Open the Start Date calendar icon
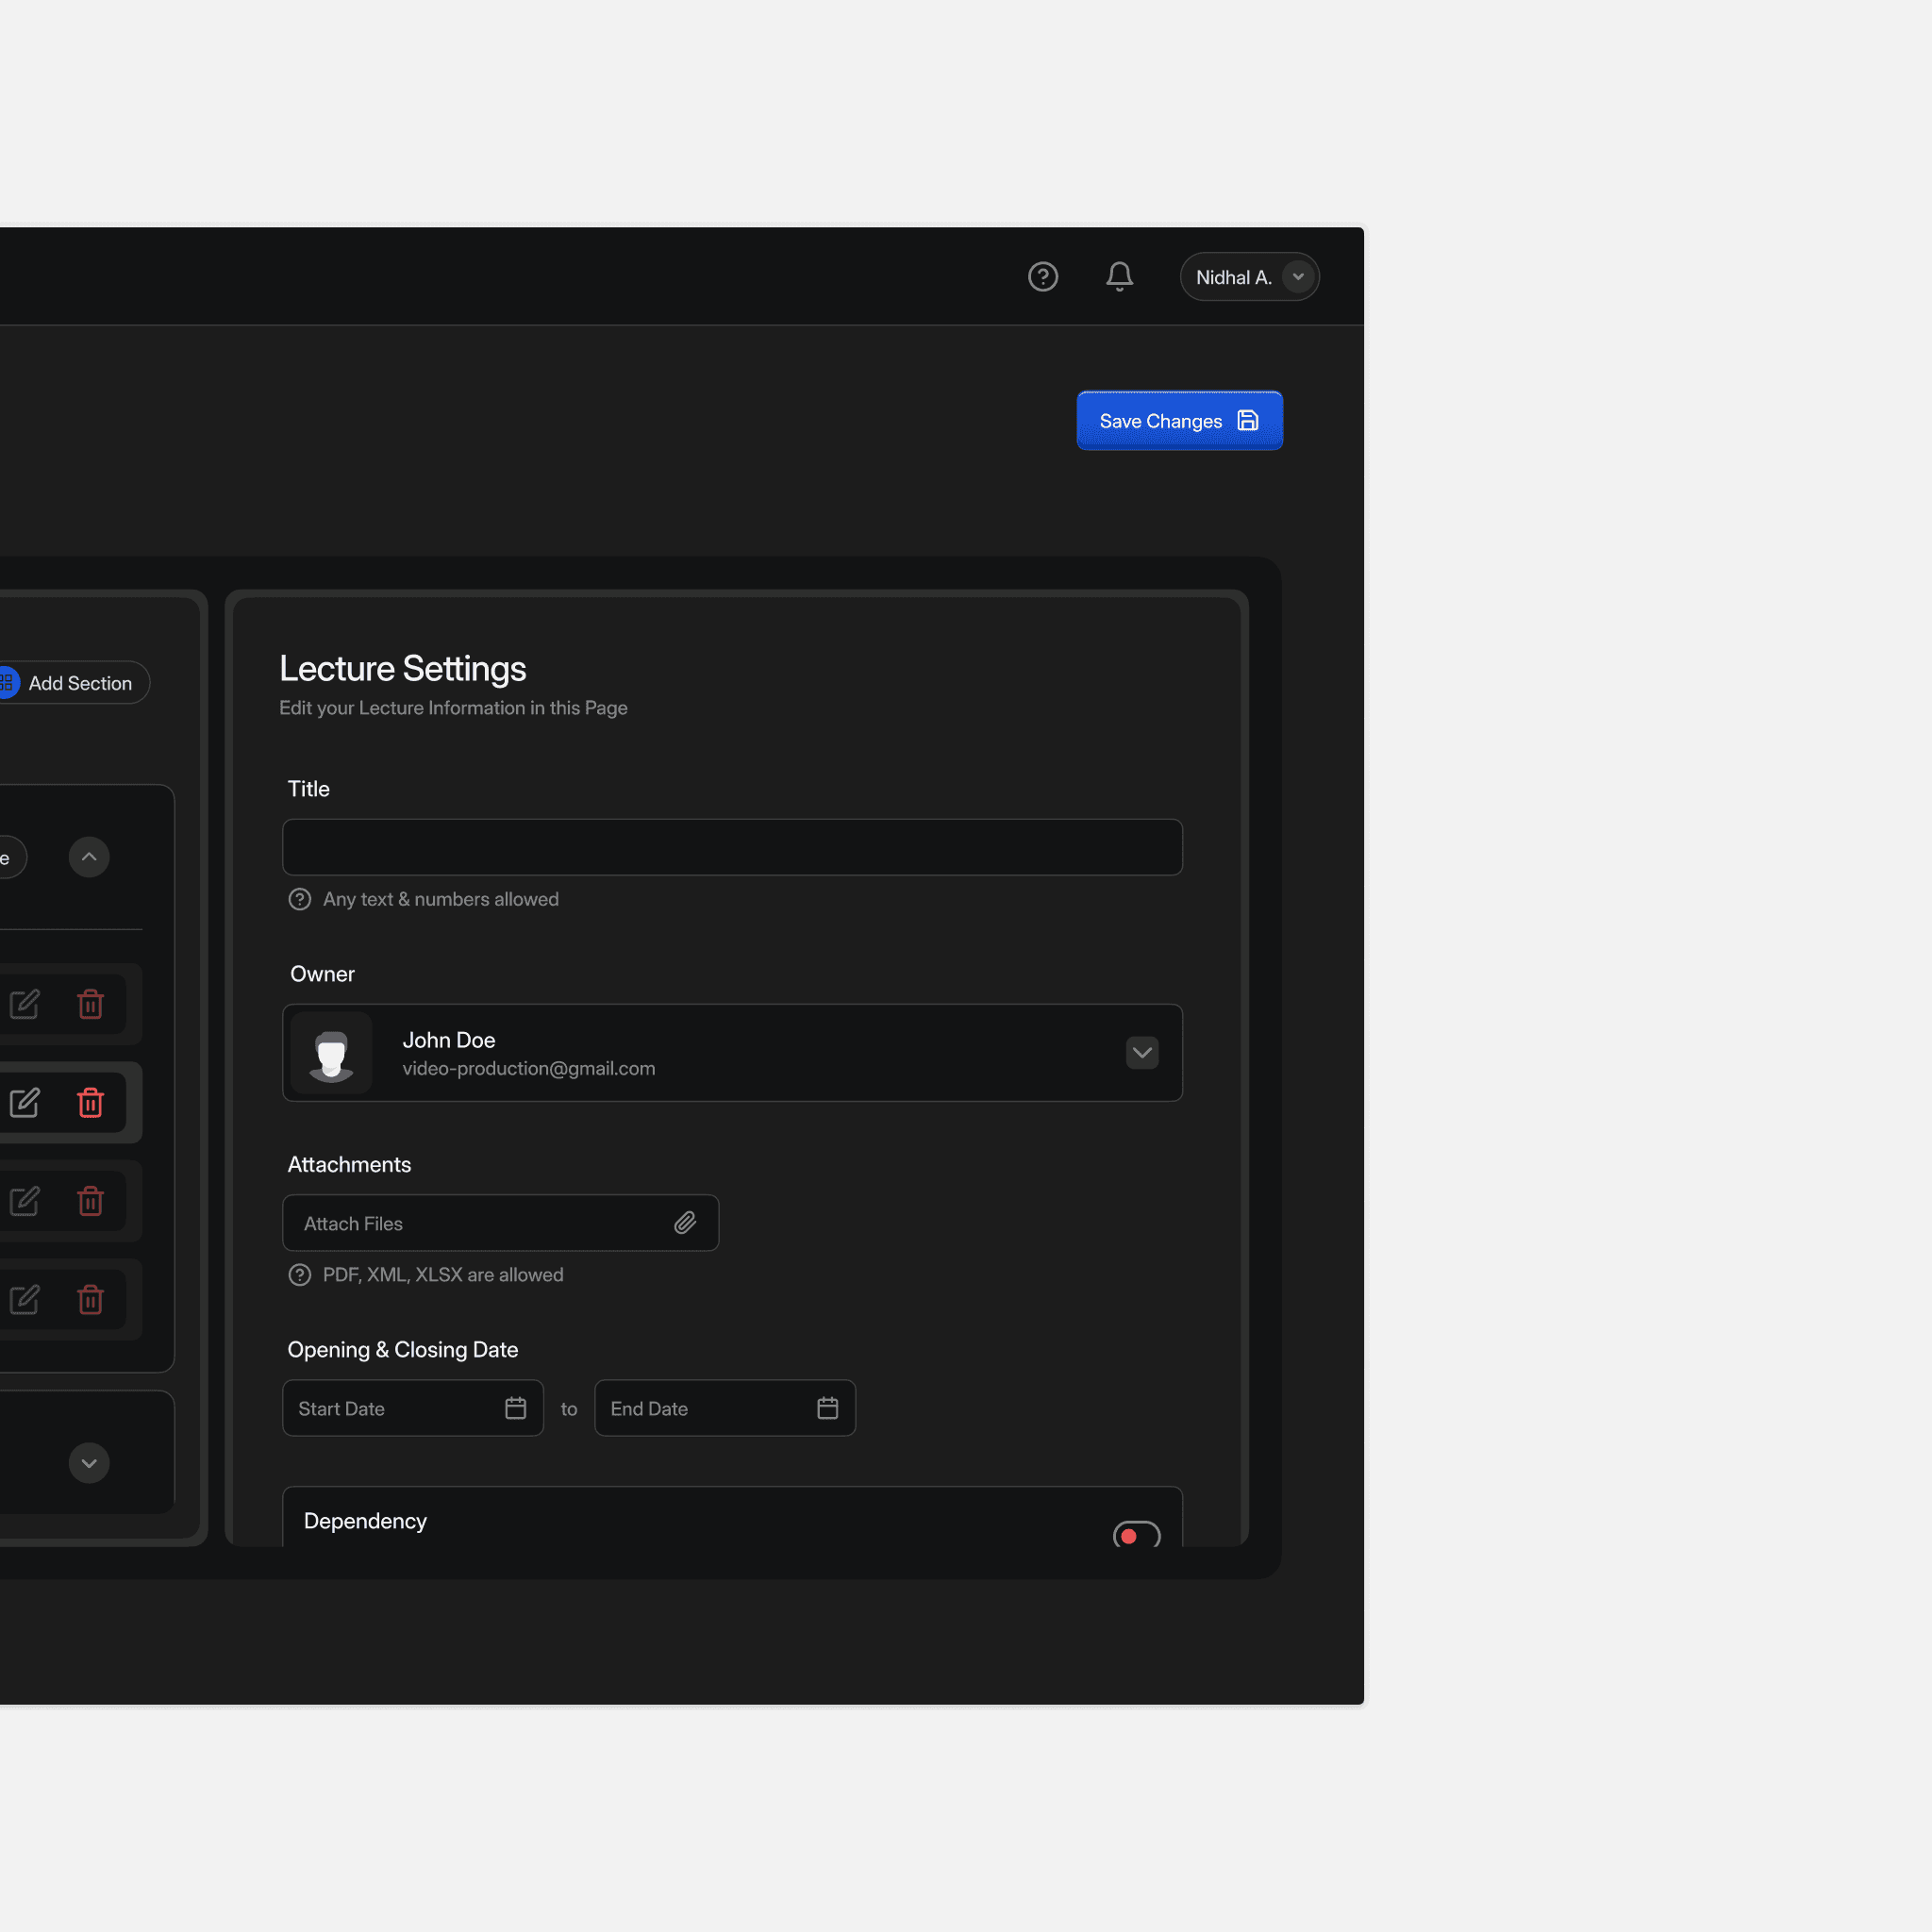This screenshot has width=1932, height=1932. [x=516, y=1408]
